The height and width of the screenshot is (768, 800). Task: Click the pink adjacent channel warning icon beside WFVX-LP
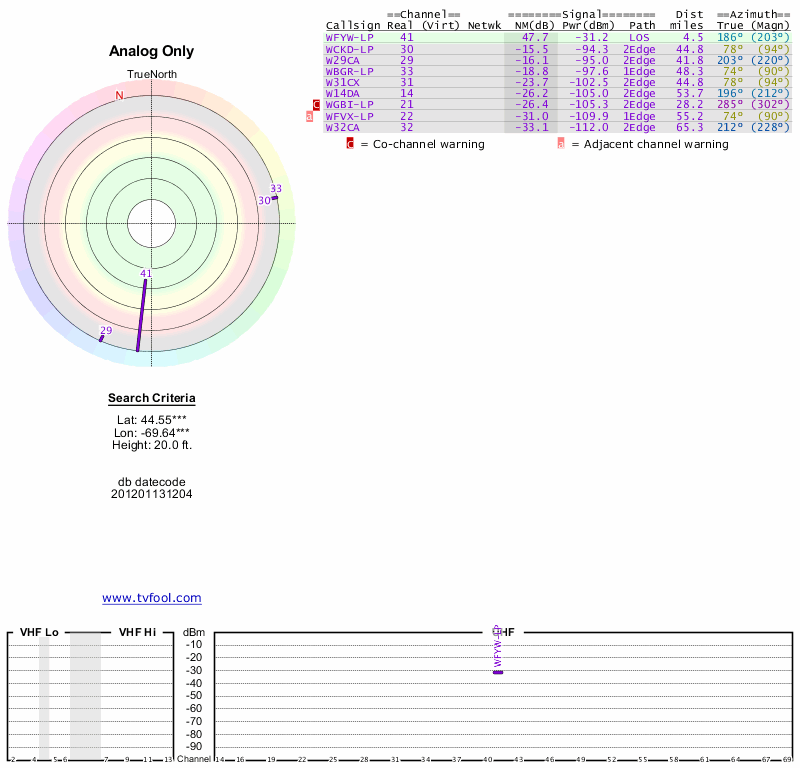coord(309,116)
